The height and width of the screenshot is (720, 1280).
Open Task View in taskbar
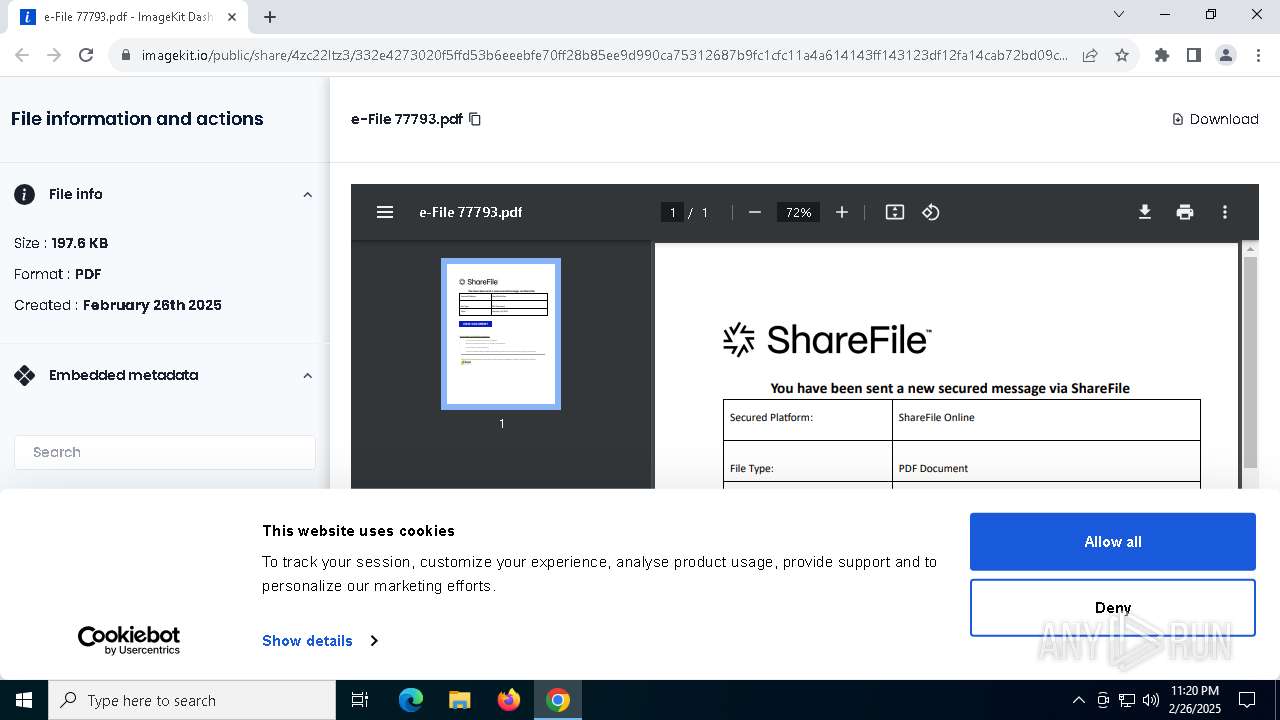tap(360, 700)
